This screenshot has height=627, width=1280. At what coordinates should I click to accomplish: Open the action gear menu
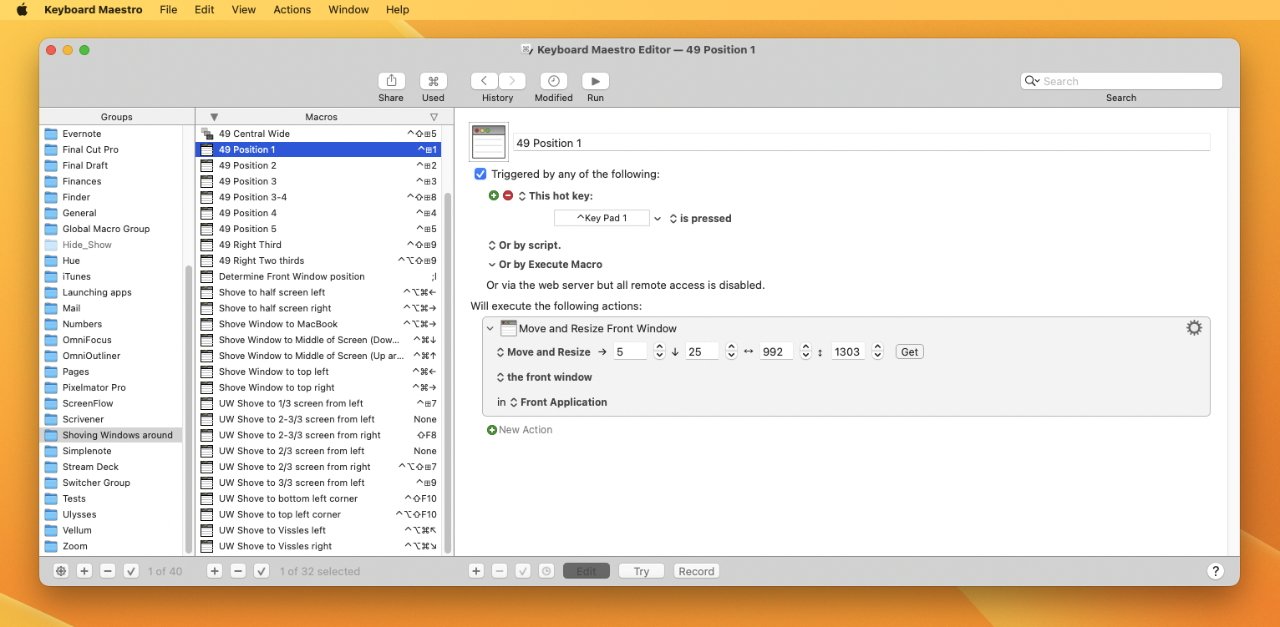coord(1194,328)
